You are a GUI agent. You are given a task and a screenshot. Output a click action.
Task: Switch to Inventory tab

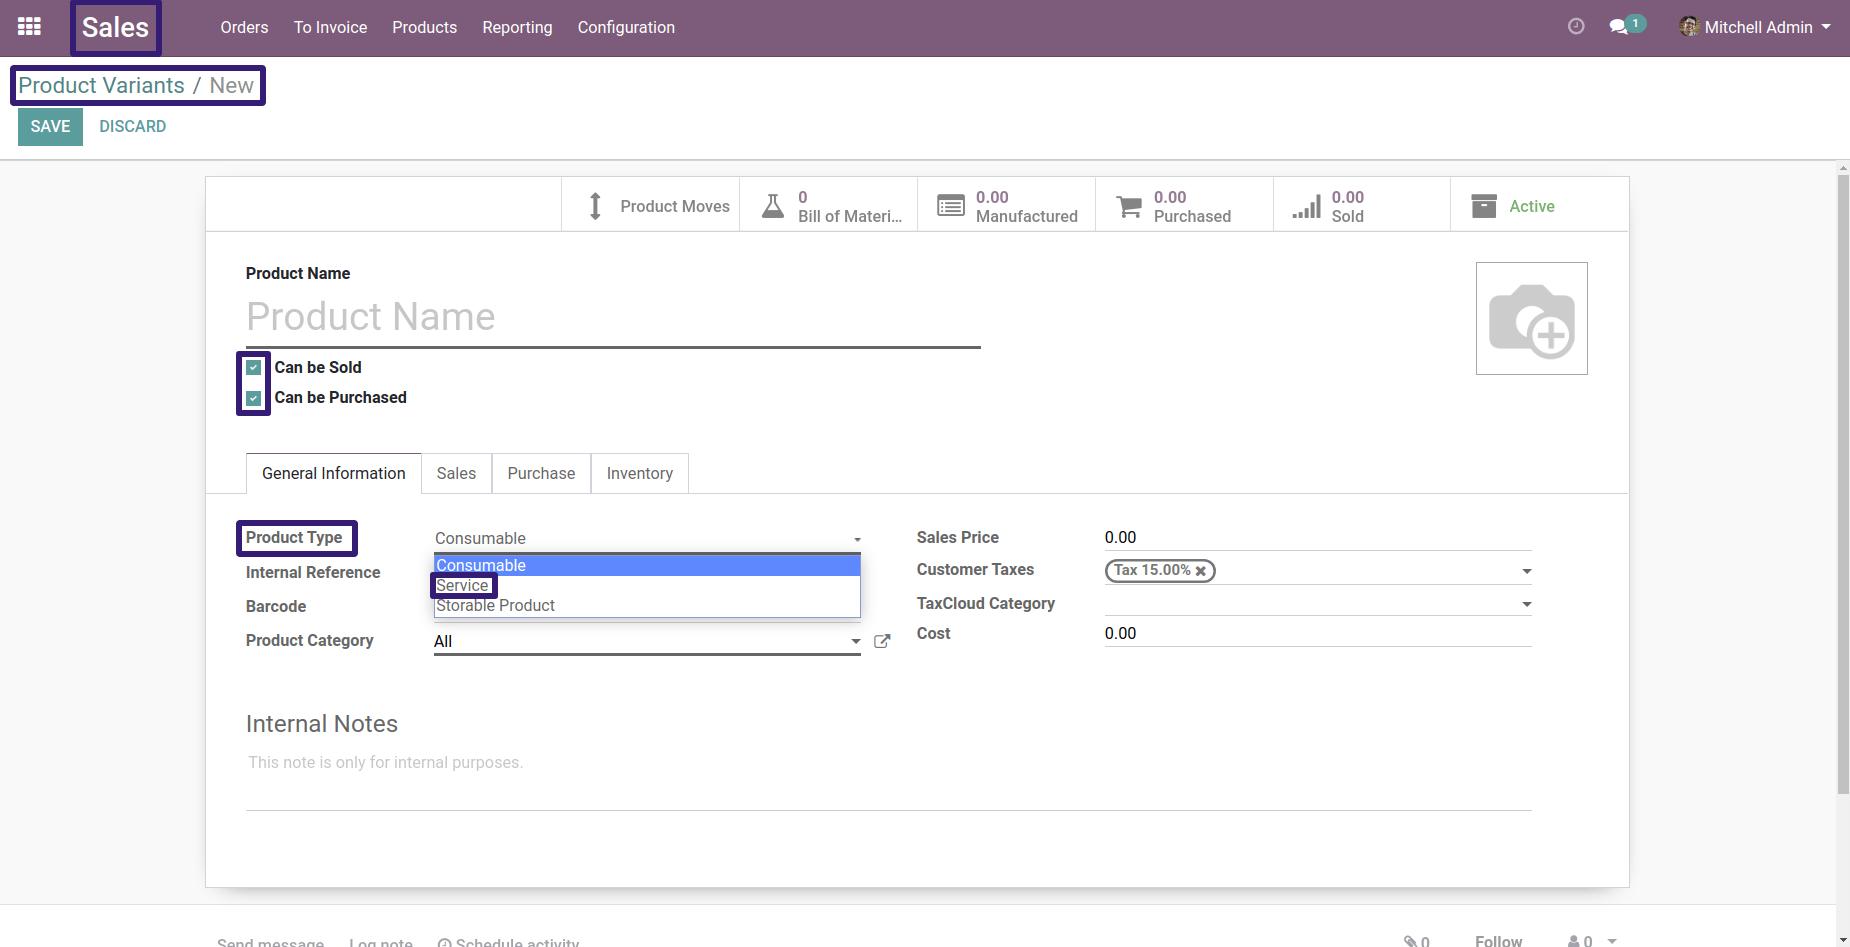[x=640, y=473]
